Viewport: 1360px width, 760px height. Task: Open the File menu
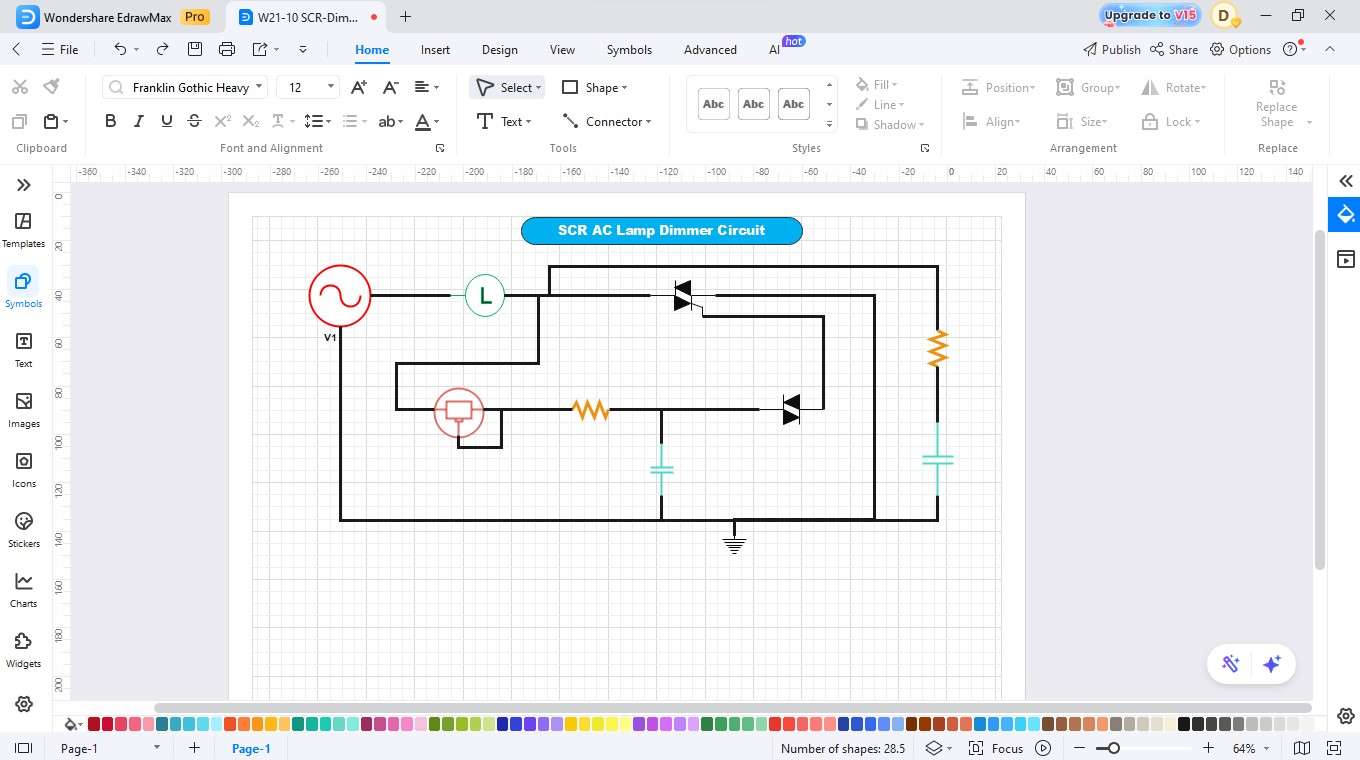tap(60, 49)
